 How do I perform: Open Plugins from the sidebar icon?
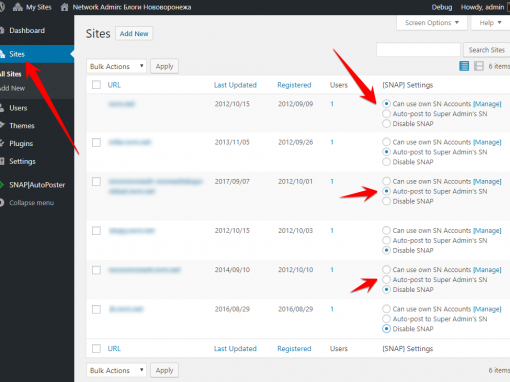point(2,144)
